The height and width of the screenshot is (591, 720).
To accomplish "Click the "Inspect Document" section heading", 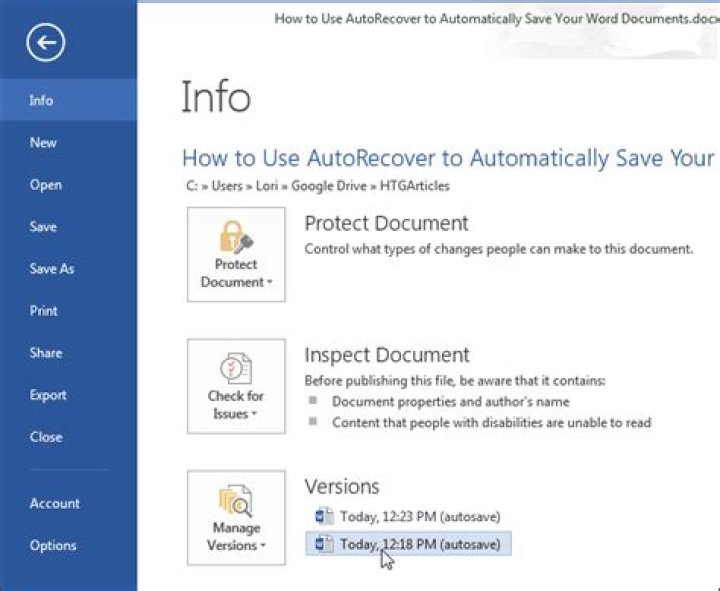I will (387, 355).
